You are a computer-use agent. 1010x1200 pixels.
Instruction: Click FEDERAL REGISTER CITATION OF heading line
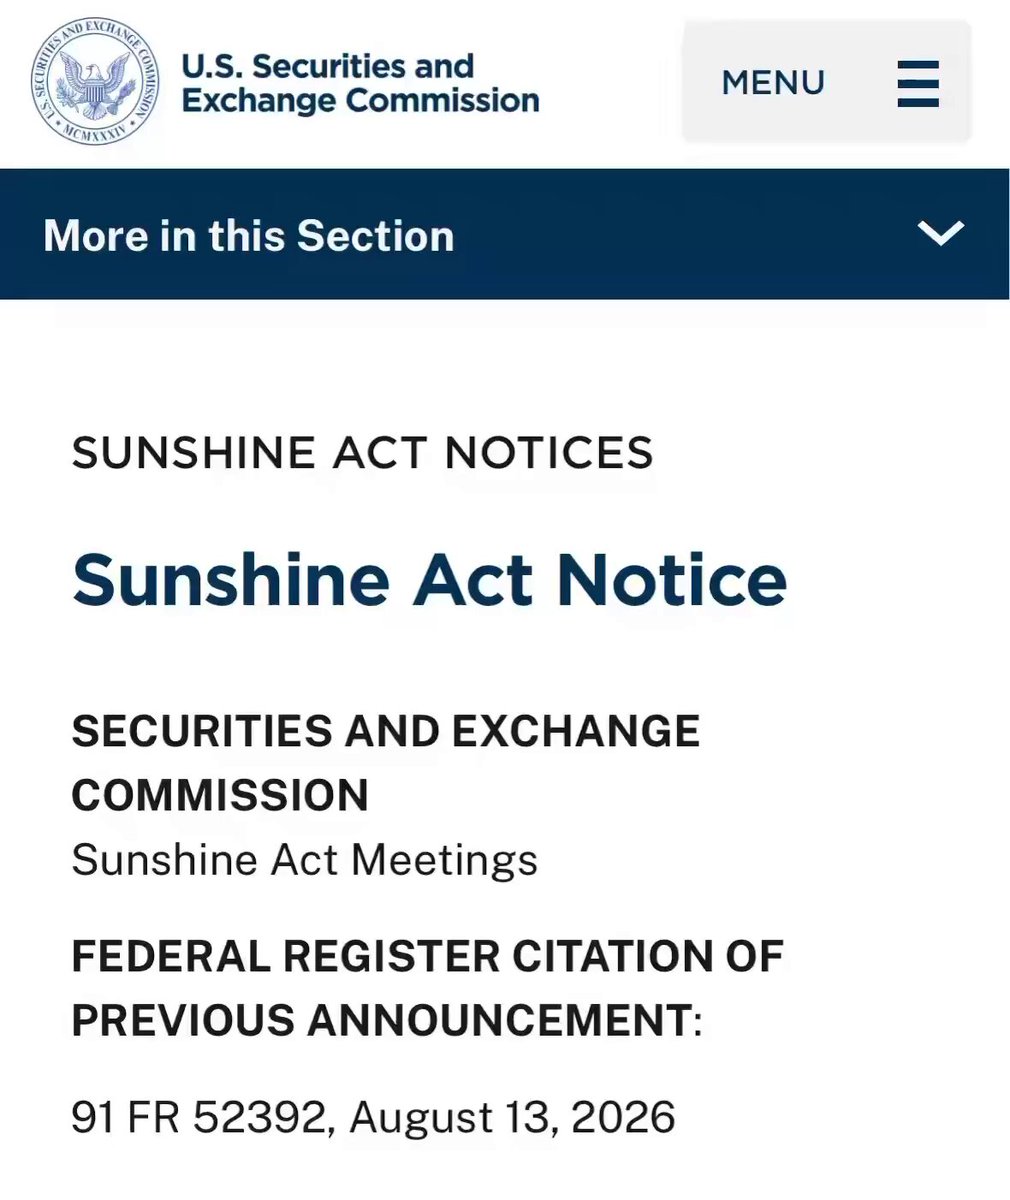click(427, 956)
